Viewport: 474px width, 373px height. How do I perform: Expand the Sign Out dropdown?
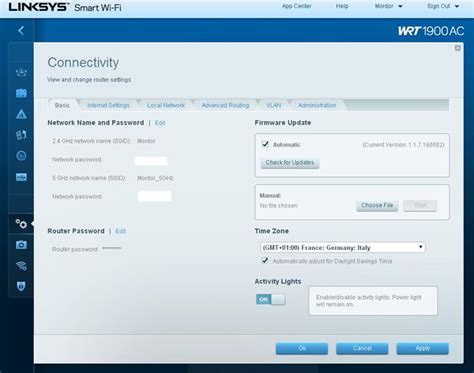[x=443, y=6]
